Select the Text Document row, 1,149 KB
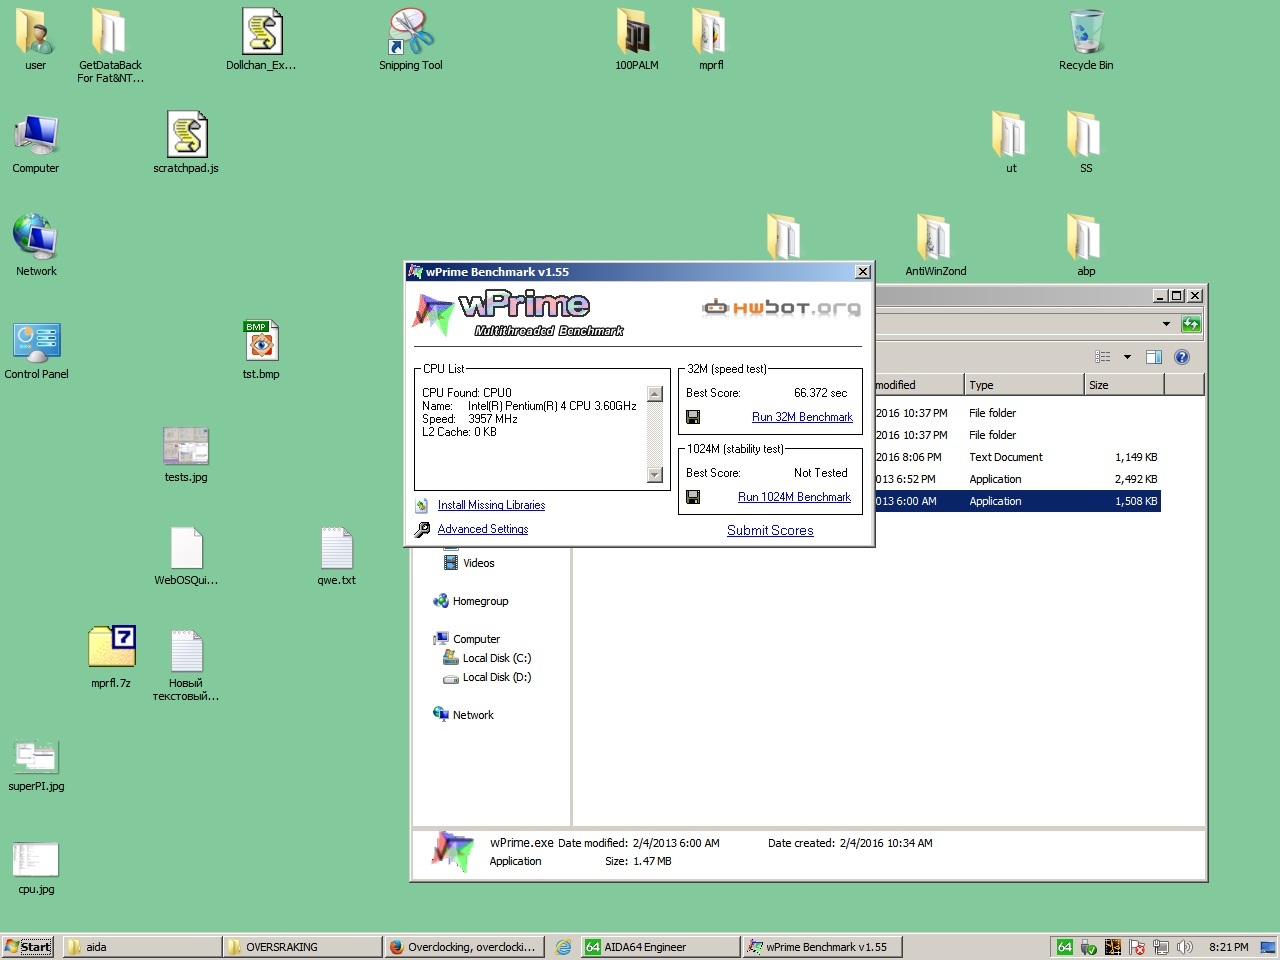The image size is (1280, 960). coord(1018,457)
